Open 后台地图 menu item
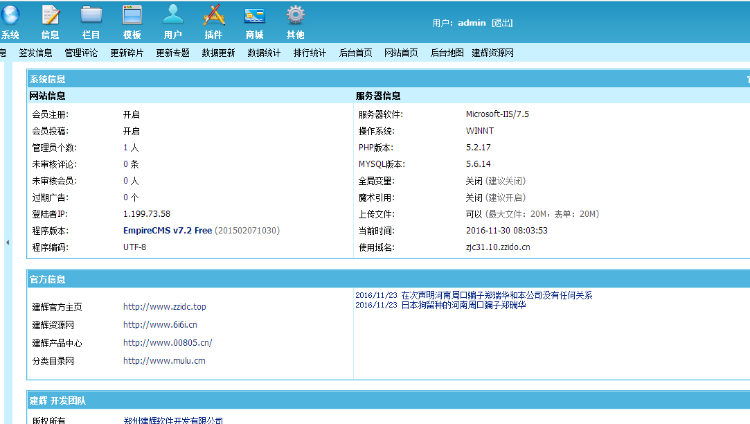The width and height of the screenshot is (750, 424). click(447, 53)
